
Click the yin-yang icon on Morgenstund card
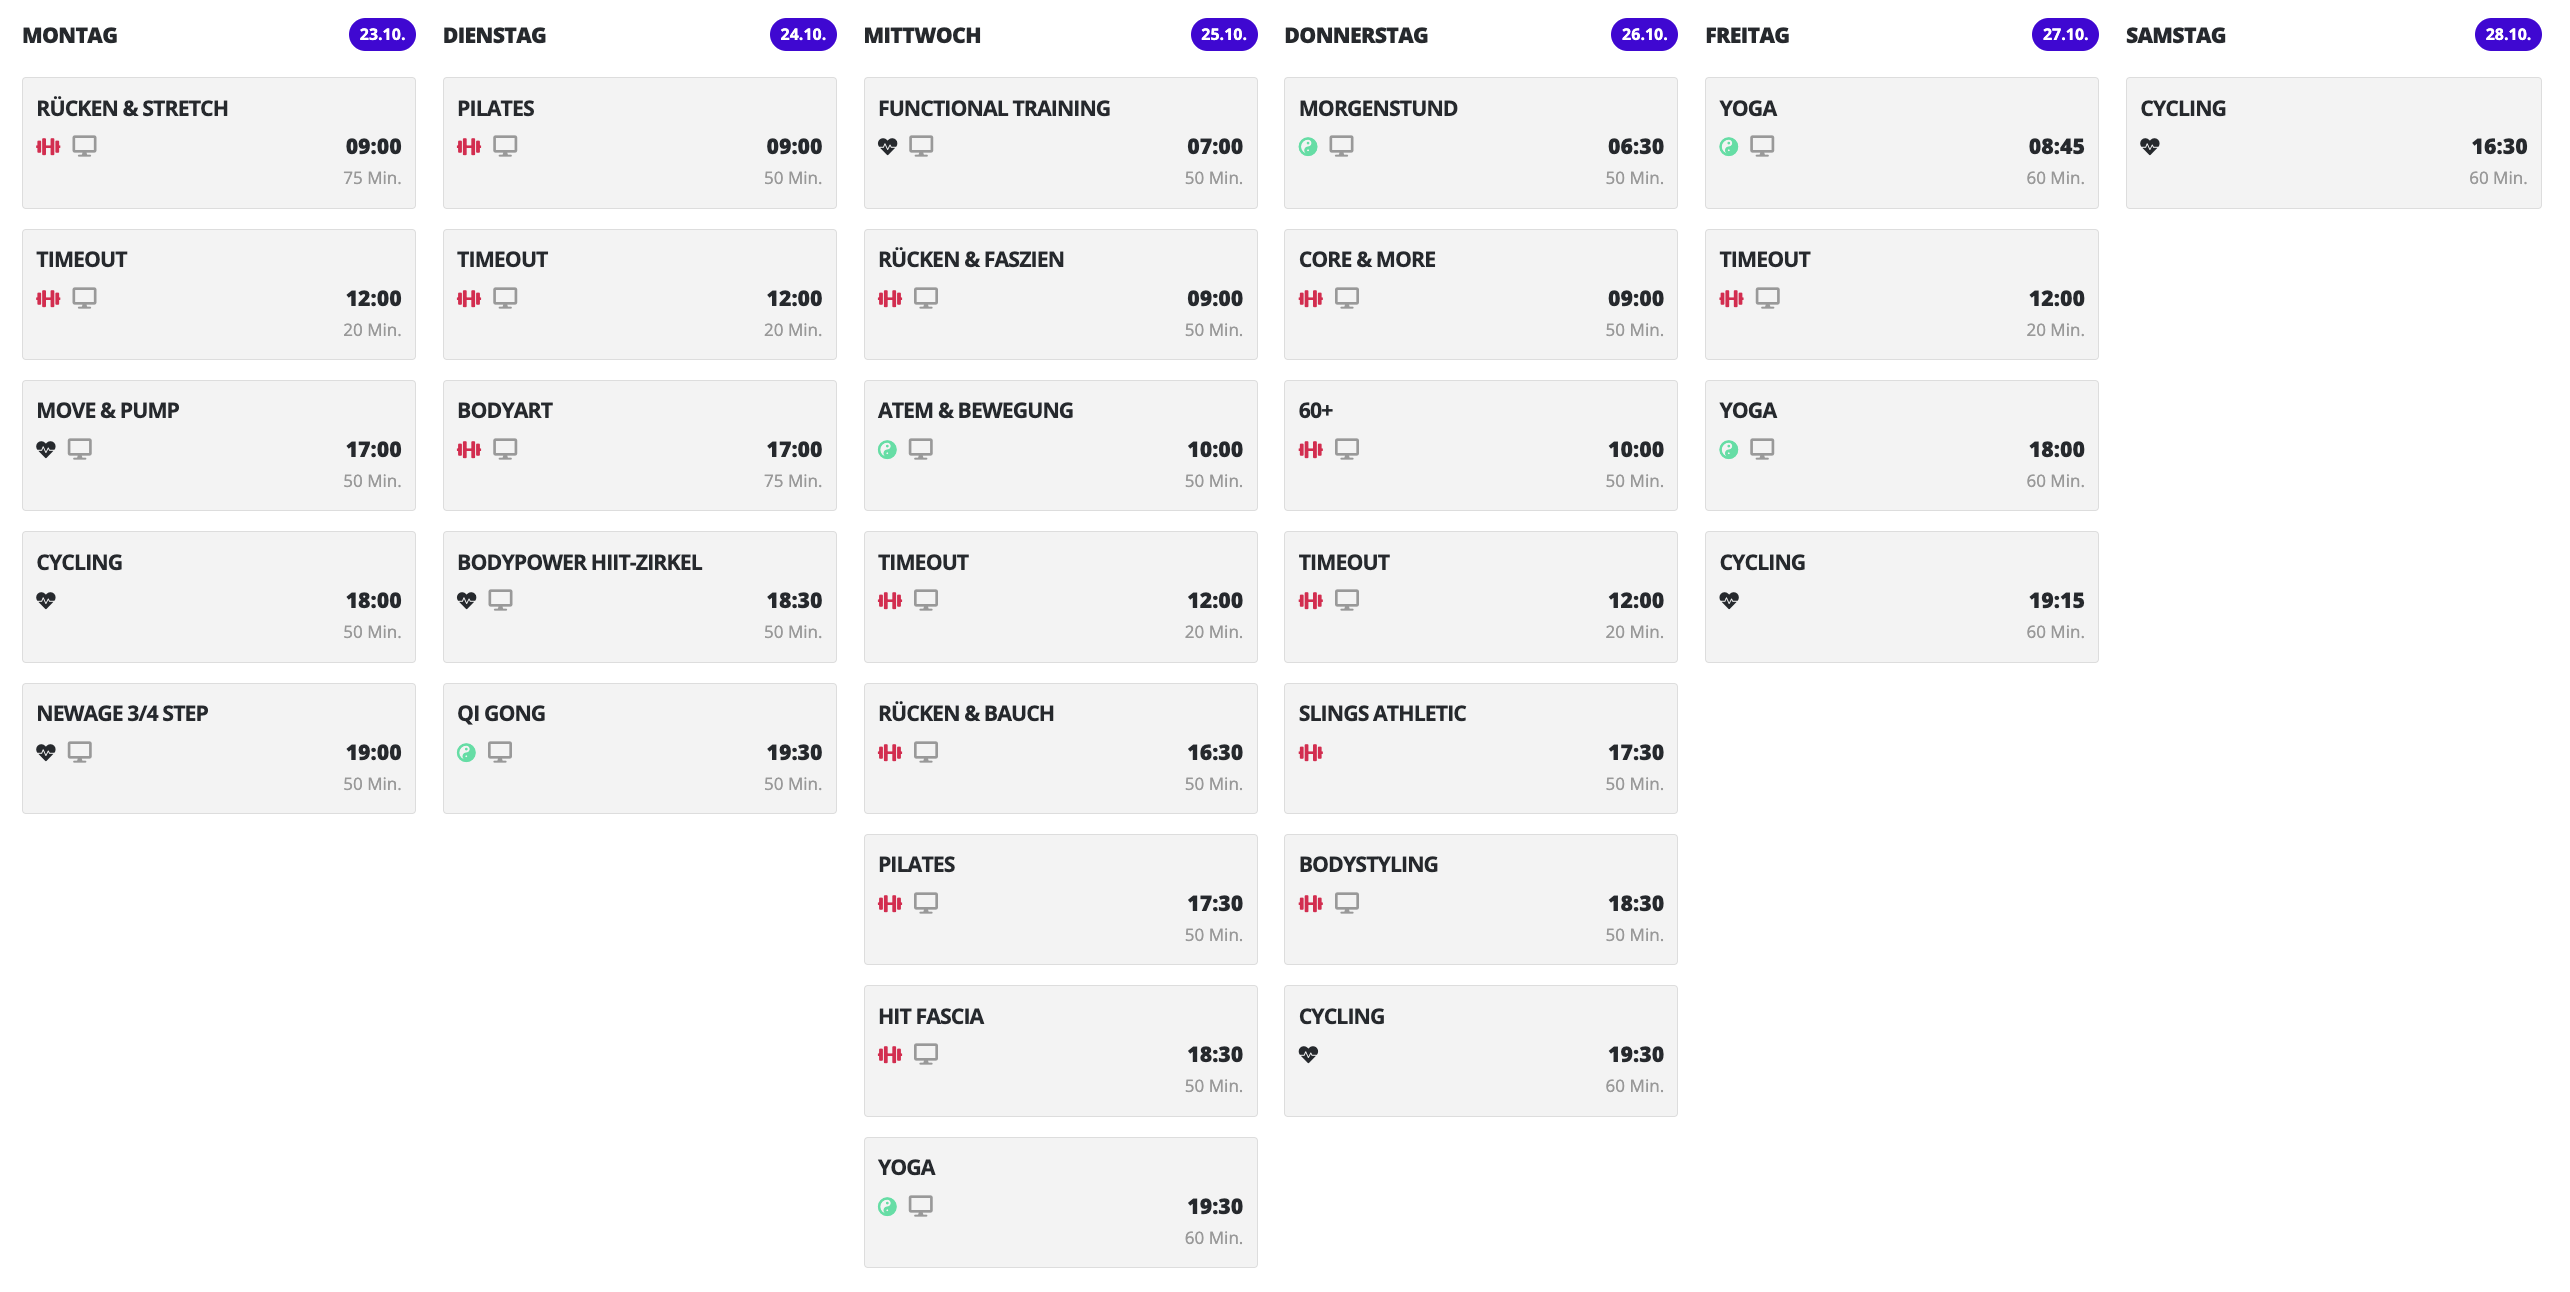click(1308, 147)
